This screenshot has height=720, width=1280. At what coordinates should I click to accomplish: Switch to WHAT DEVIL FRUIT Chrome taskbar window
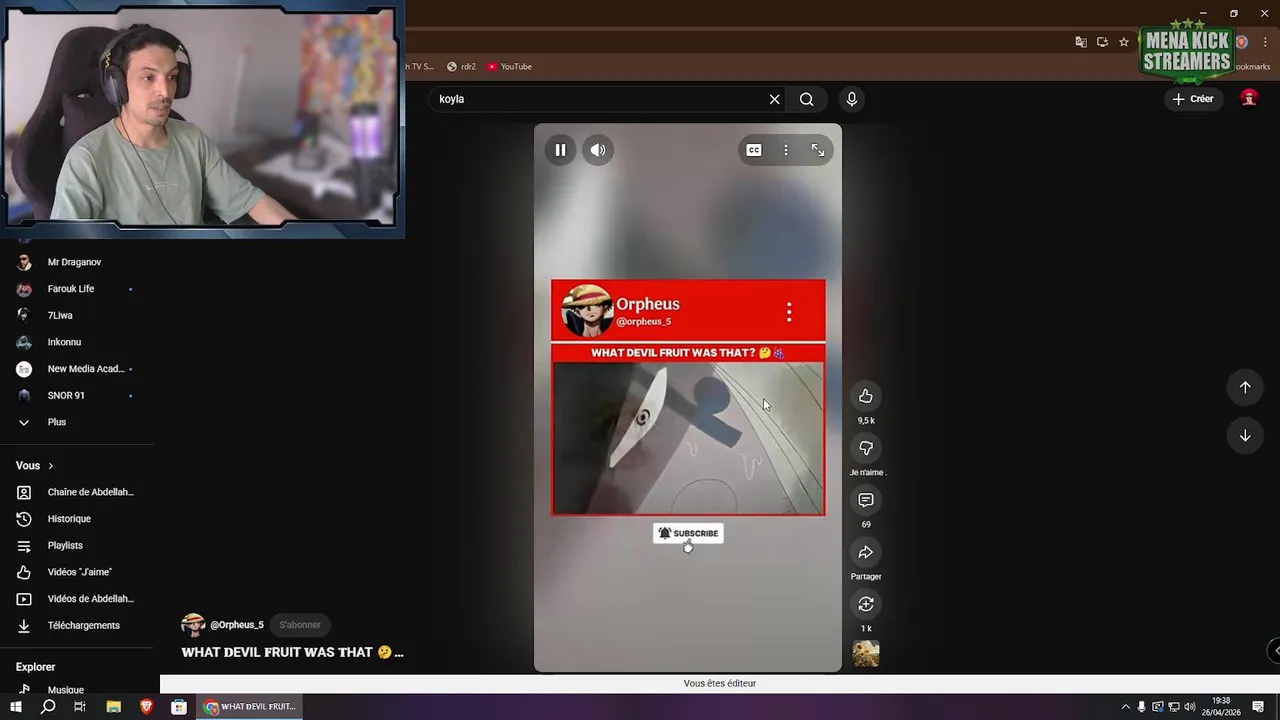(249, 707)
